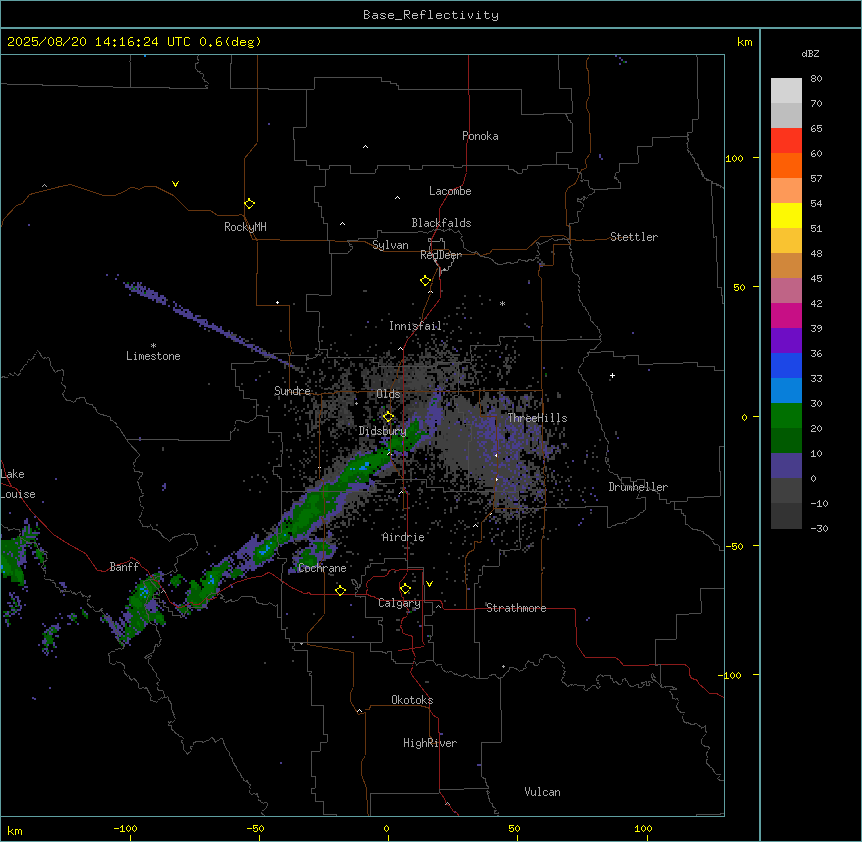The height and width of the screenshot is (842, 862).
Task: Click white asterisk marker above Limestone
Action: (x=153, y=346)
